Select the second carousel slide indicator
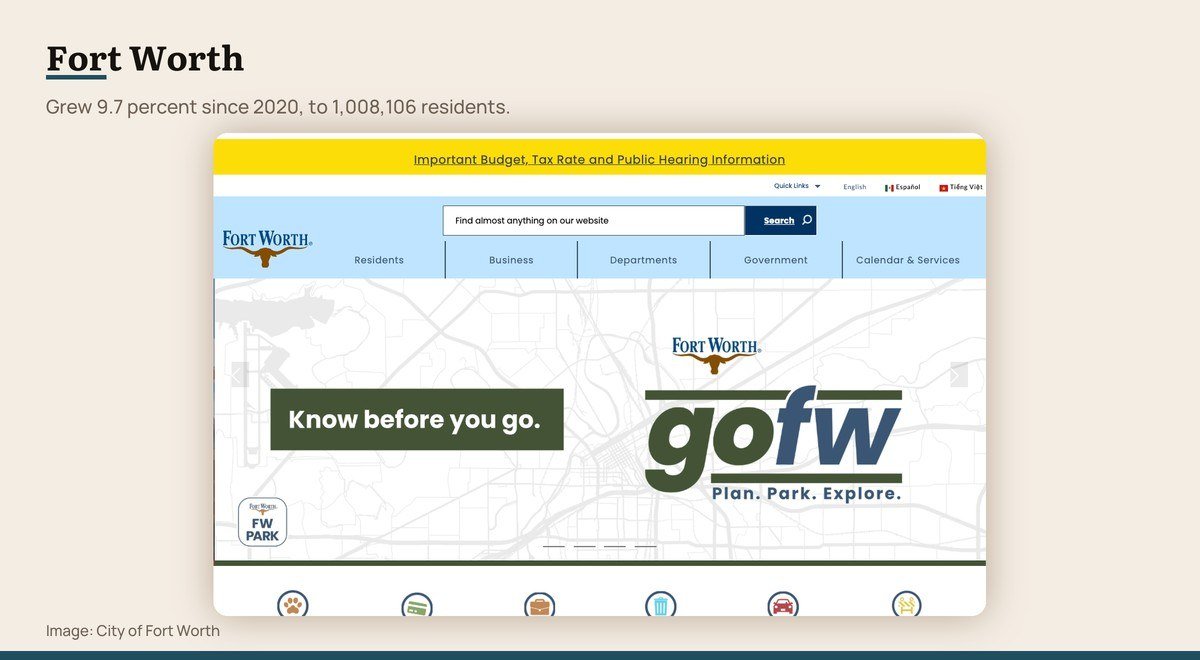Screen dimensions: 1200x660 pyautogui.click(x=584, y=547)
